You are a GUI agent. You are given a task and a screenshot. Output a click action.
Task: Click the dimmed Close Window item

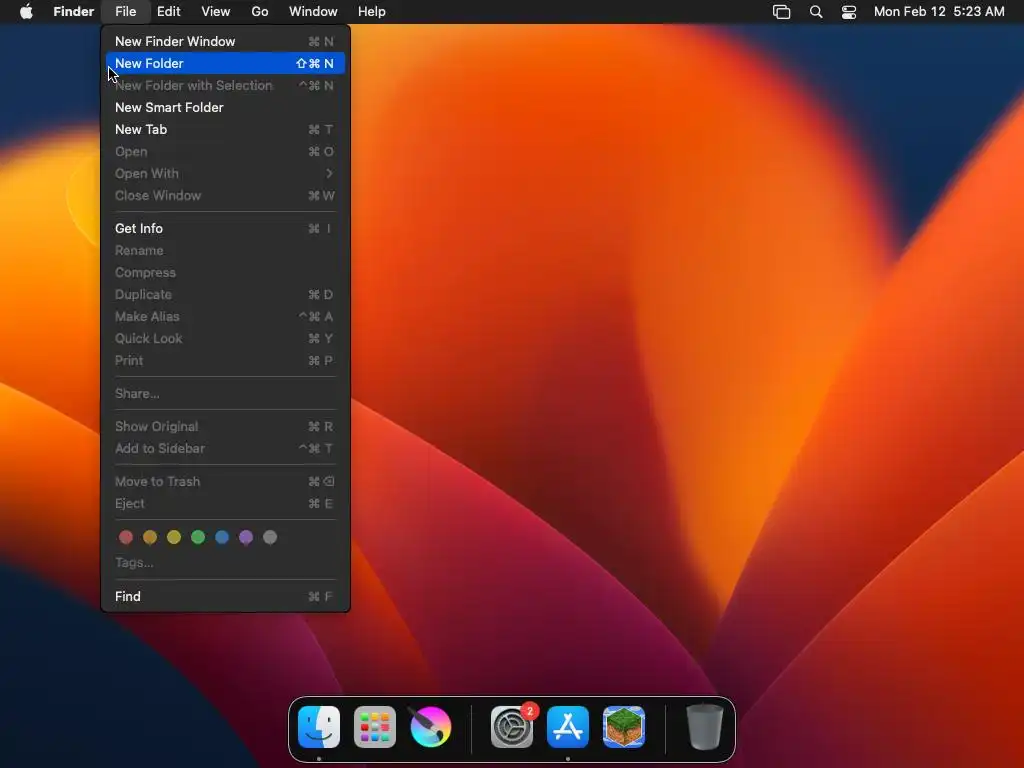pyautogui.click(x=225, y=196)
